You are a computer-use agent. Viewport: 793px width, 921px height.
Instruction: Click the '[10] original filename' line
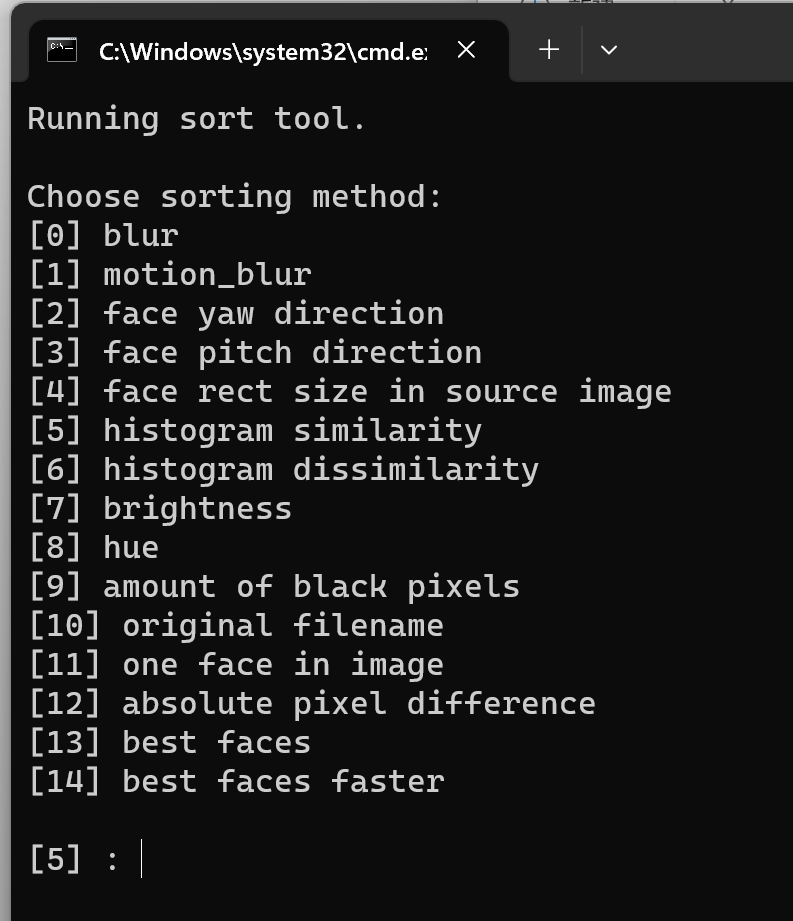tap(236, 626)
